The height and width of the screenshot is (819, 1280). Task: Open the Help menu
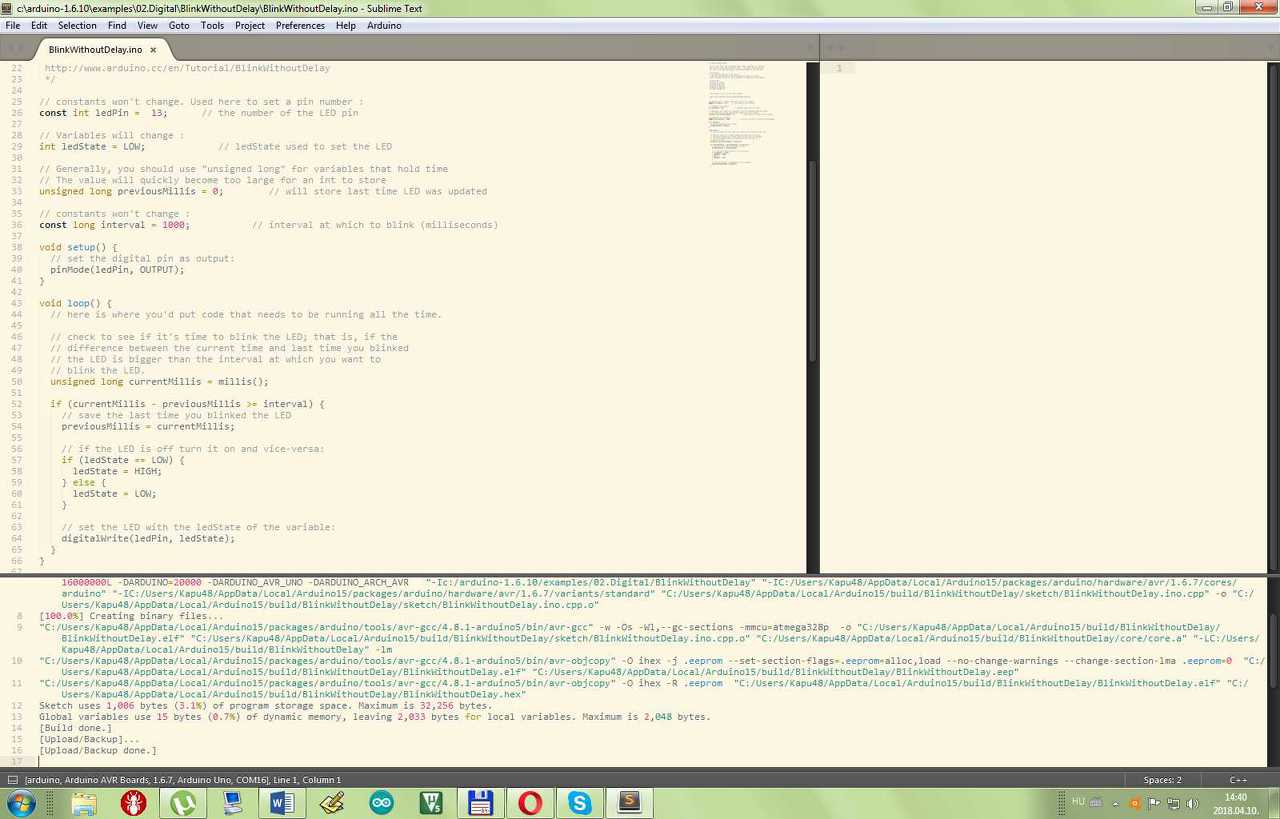[345, 25]
